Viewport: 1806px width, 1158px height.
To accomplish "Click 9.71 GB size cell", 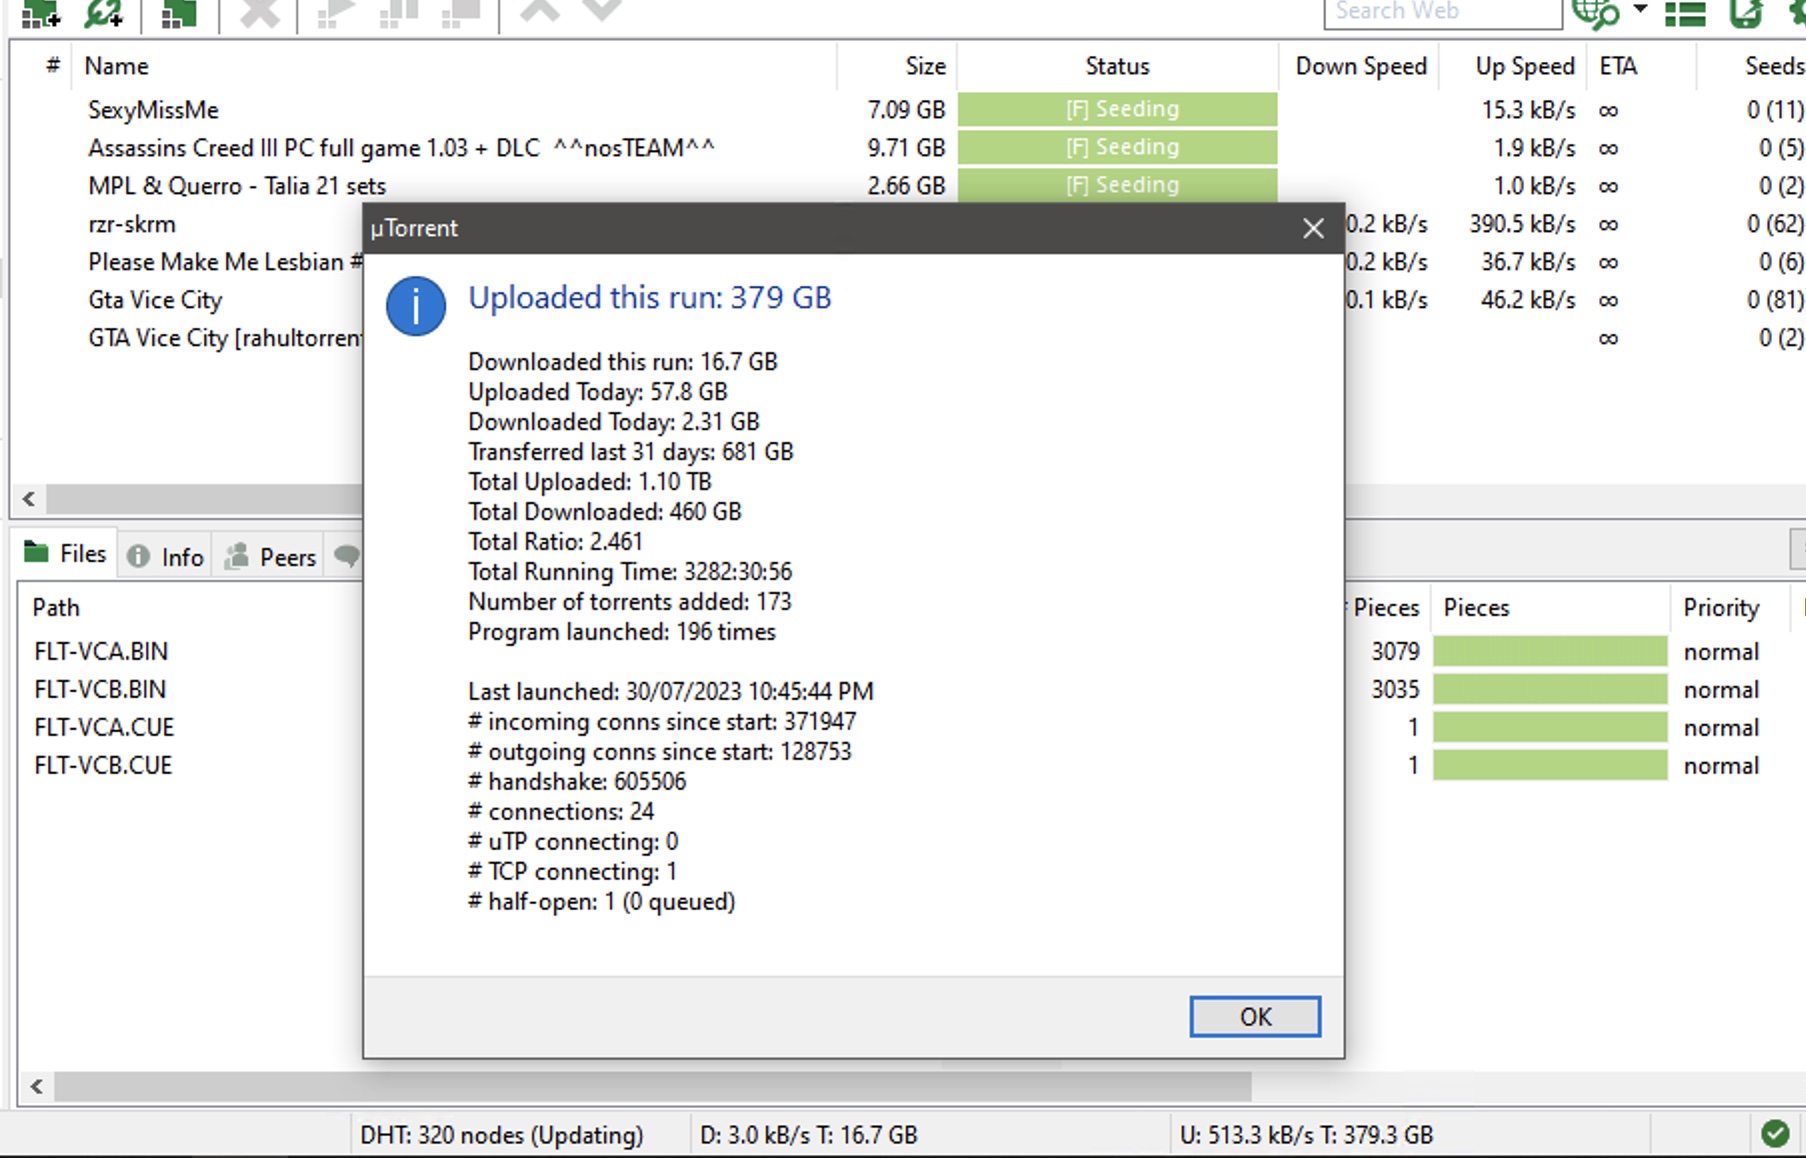I will pyautogui.click(x=906, y=148).
